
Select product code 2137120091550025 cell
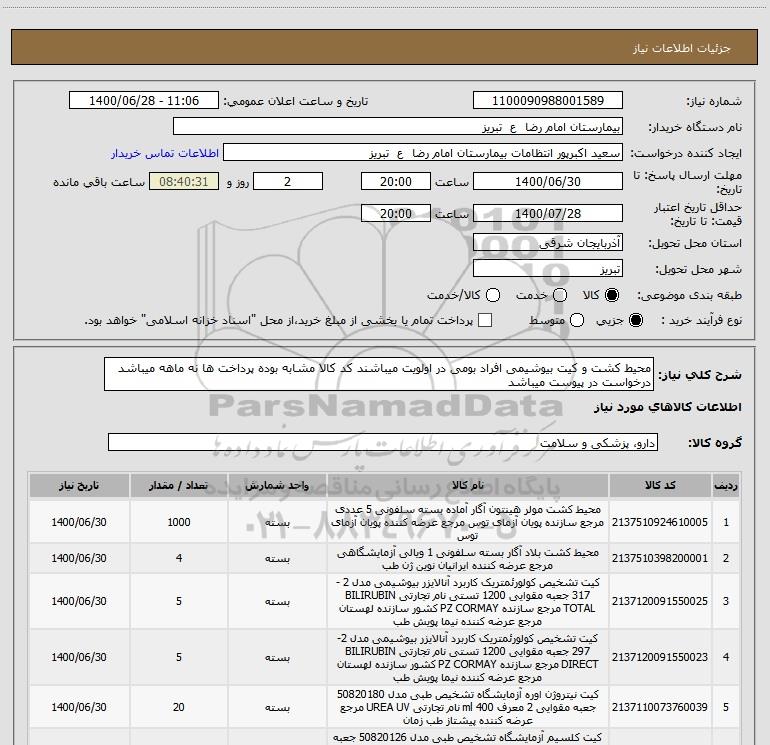(x=660, y=601)
